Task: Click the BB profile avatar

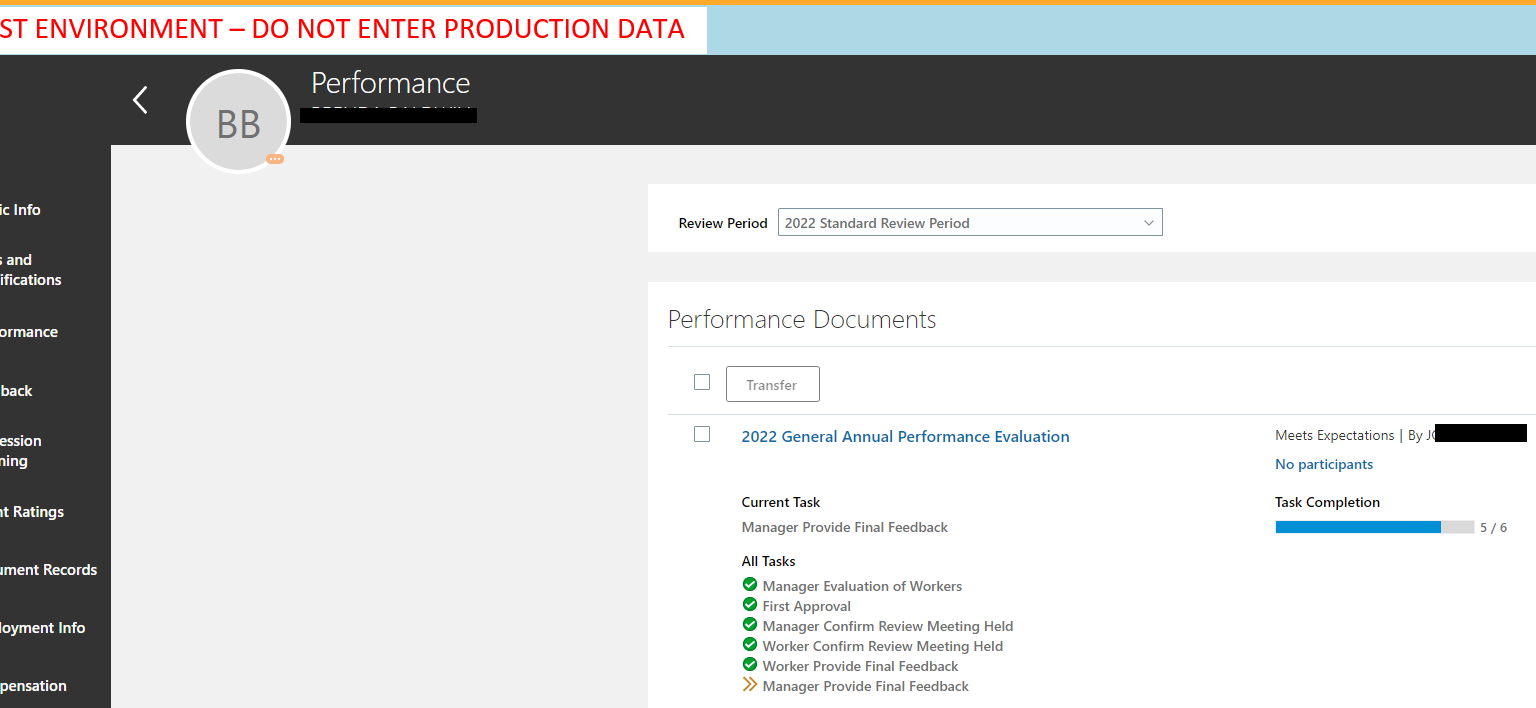Action: point(238,122)
